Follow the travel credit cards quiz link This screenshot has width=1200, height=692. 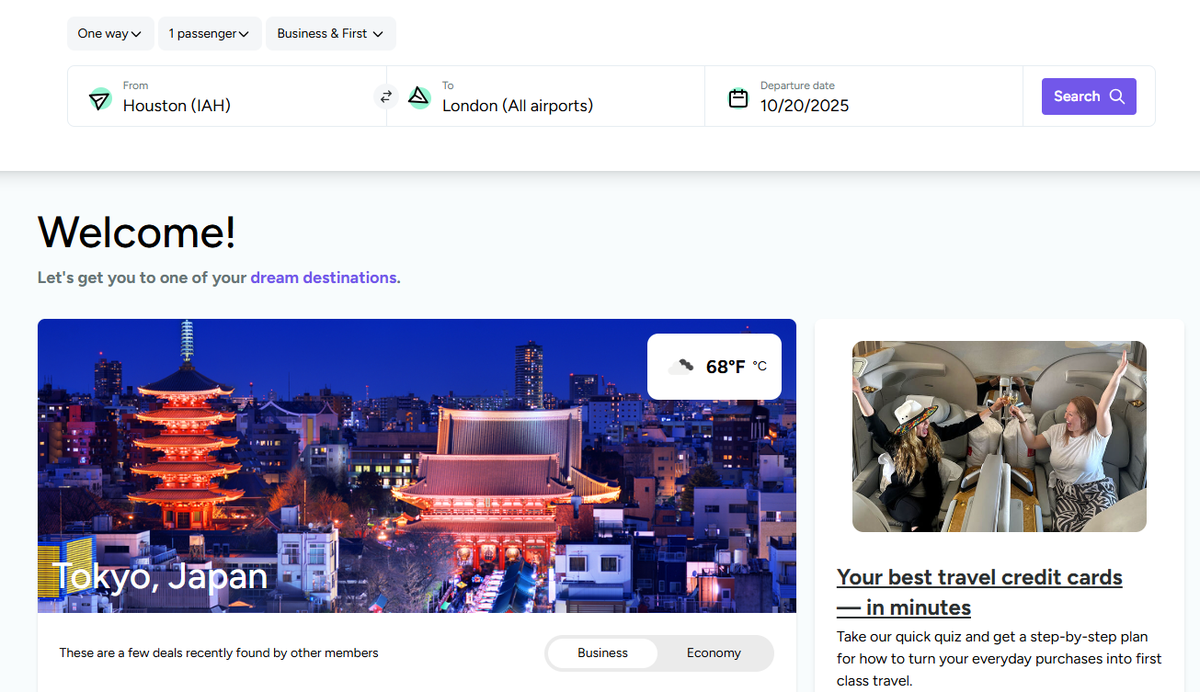[x=979, y=591]
